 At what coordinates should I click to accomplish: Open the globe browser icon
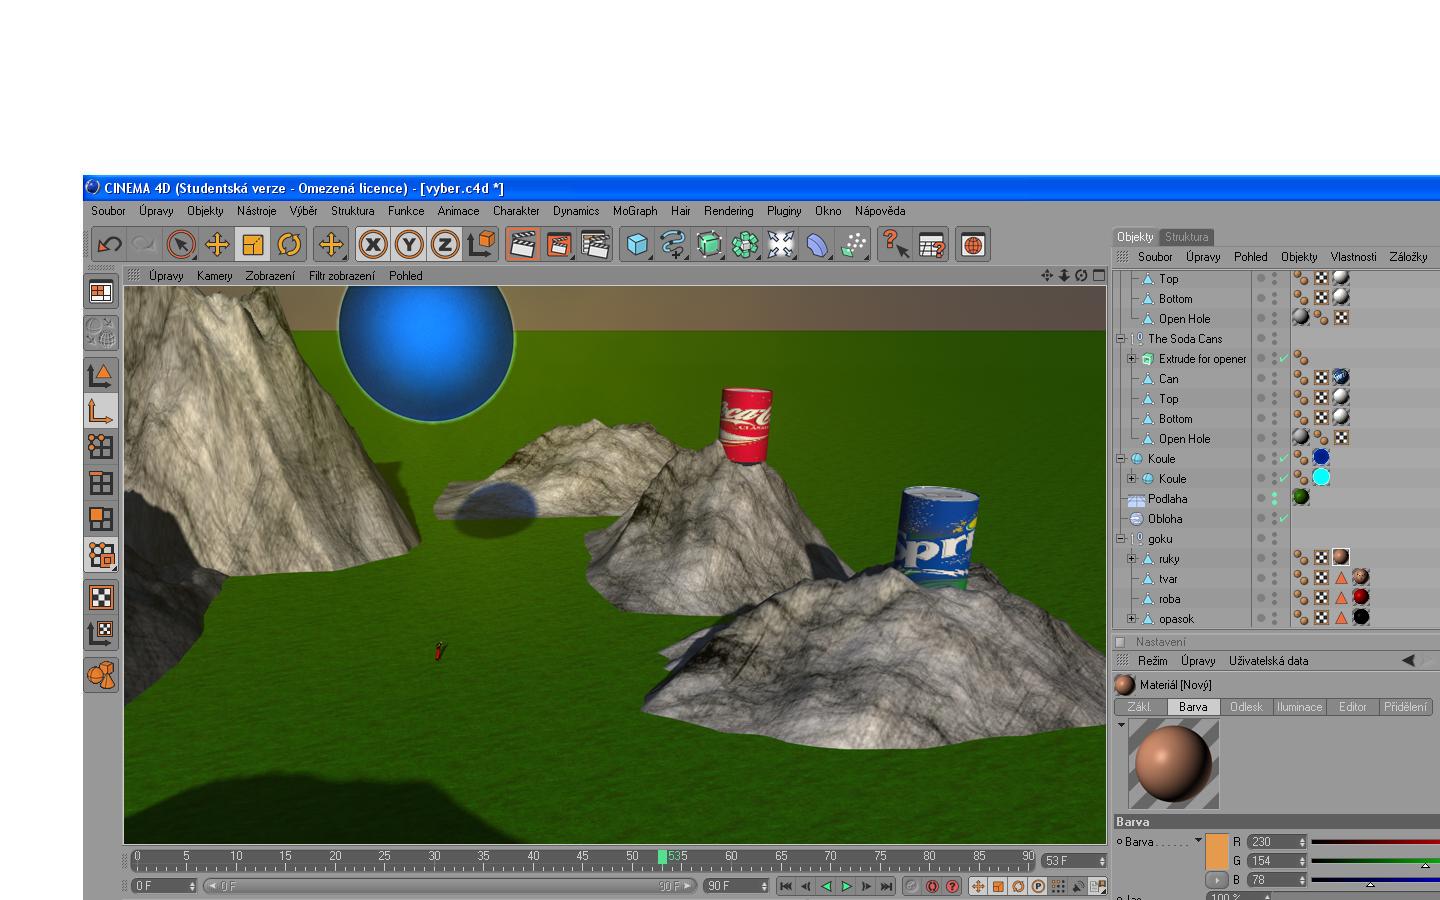tap(973, 244)
